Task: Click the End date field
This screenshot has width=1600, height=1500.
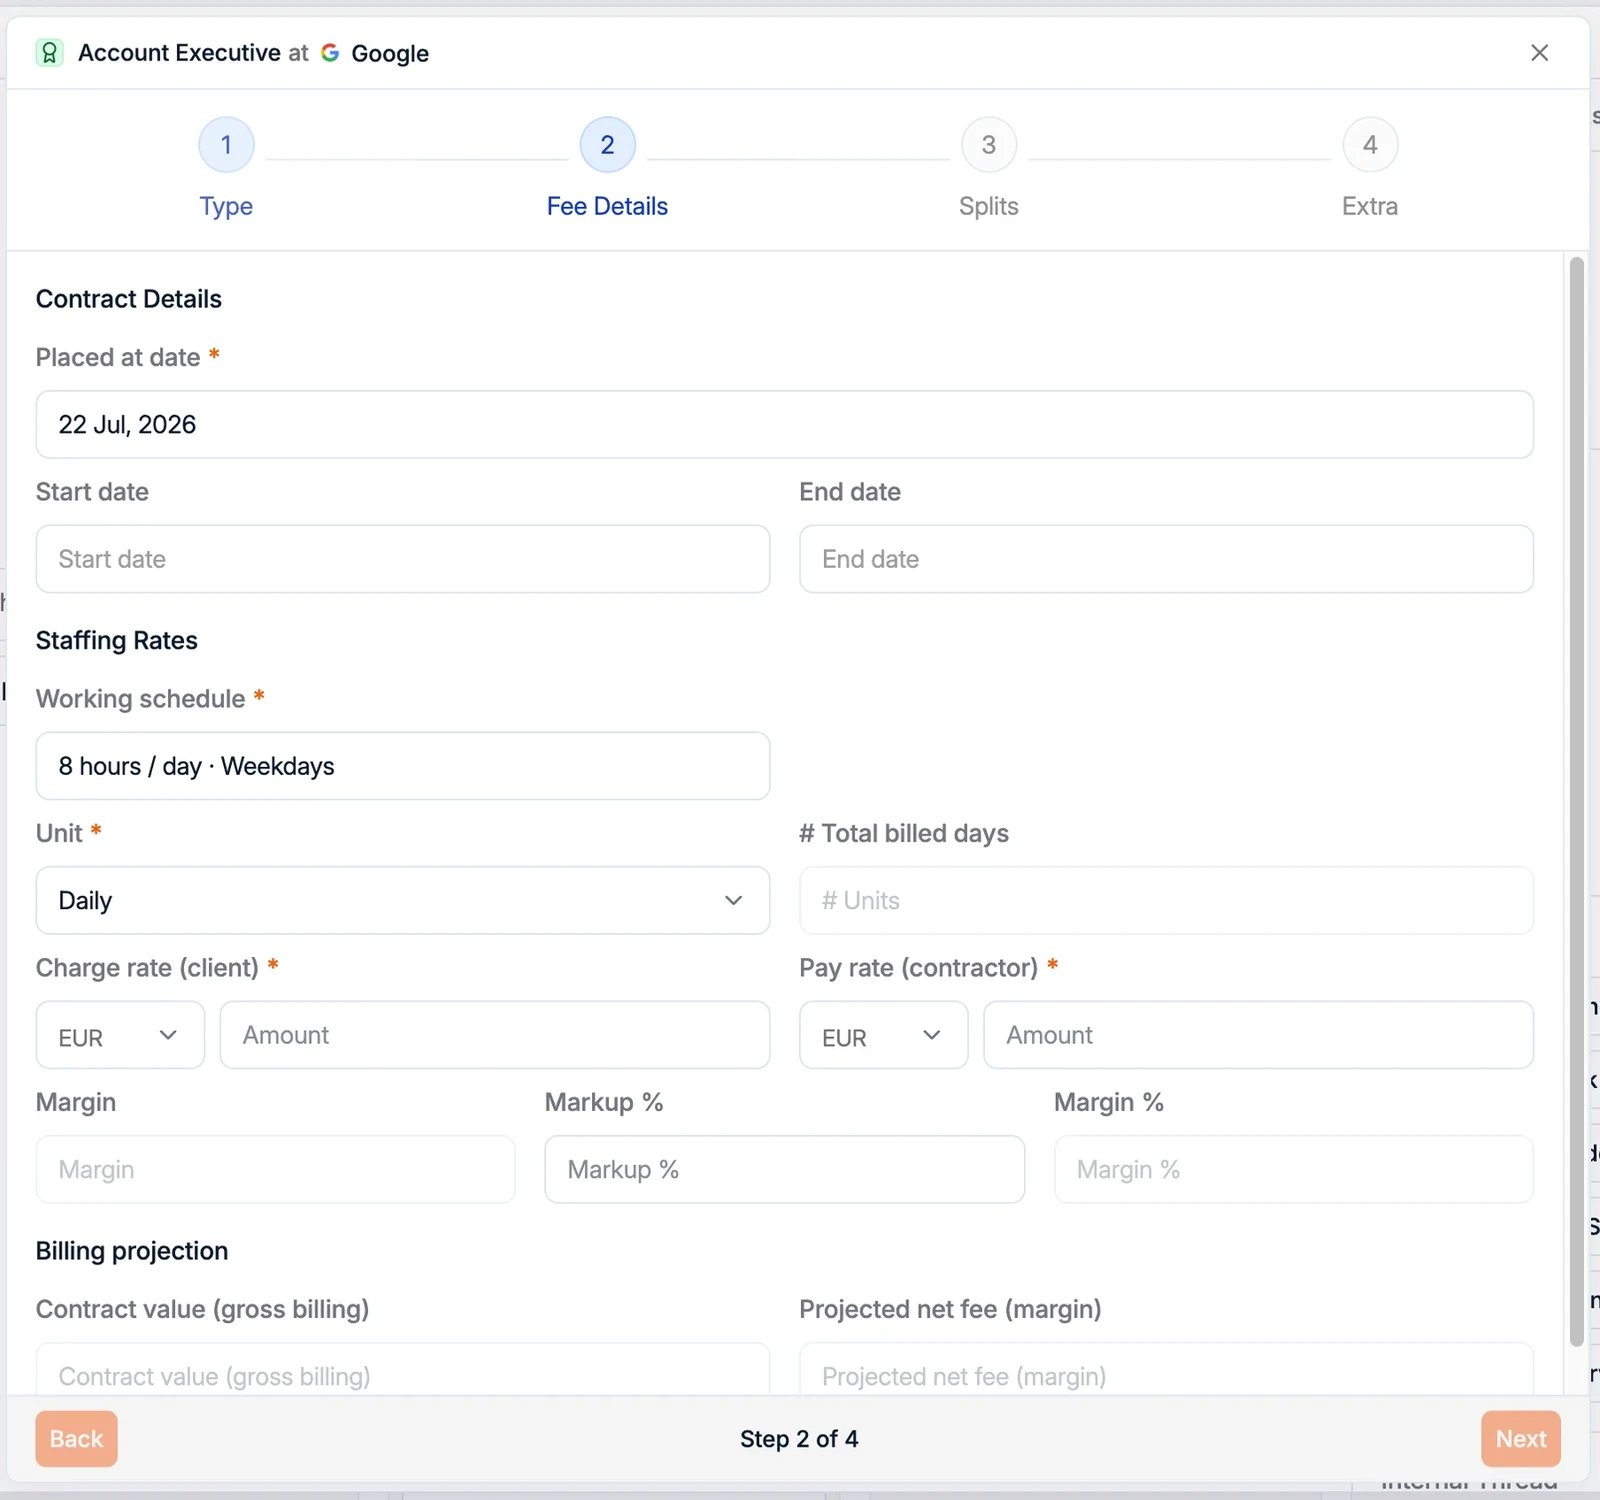Action: click(x=1166, y=559)
